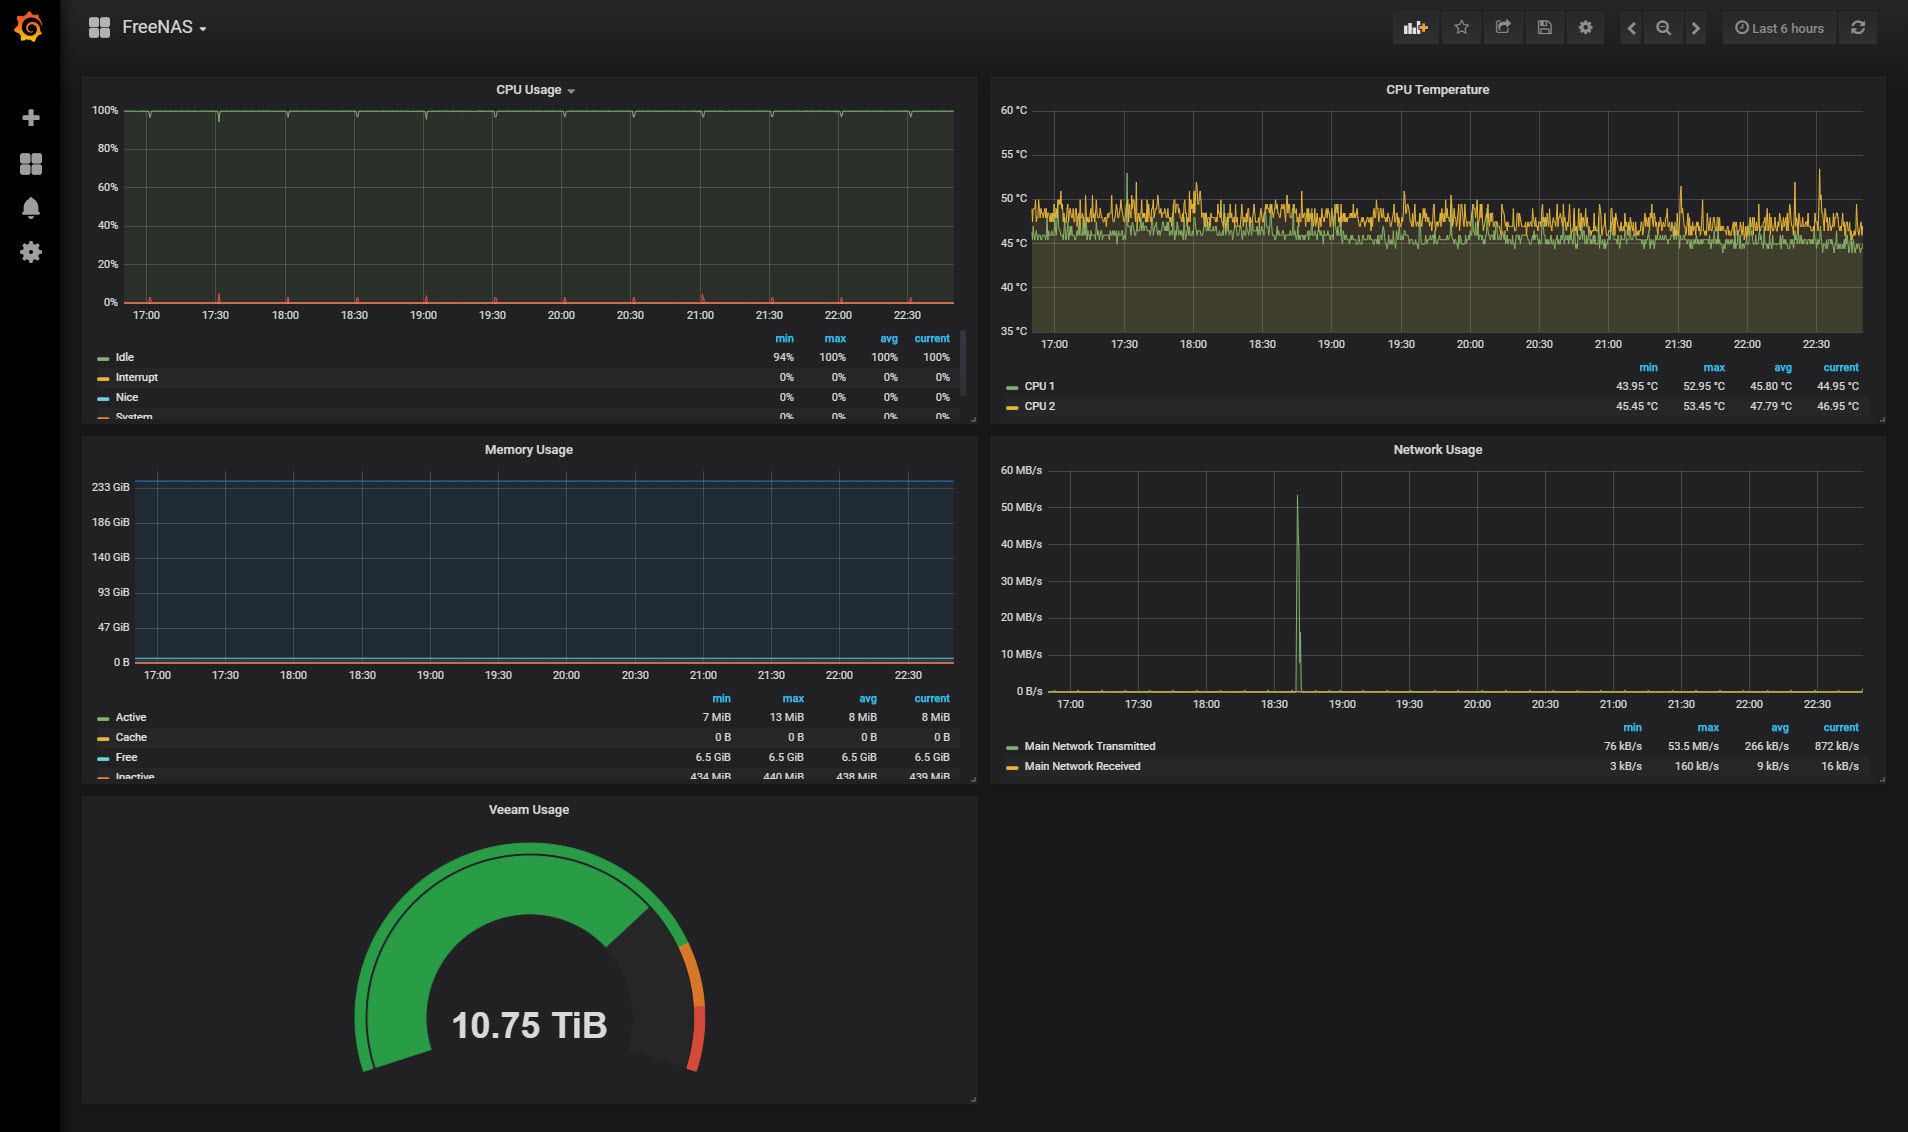The width and height of the screenshot is (1908, 1132).
Task: Open the CPU Temperature panel title menu
Action: [1437, 90]
